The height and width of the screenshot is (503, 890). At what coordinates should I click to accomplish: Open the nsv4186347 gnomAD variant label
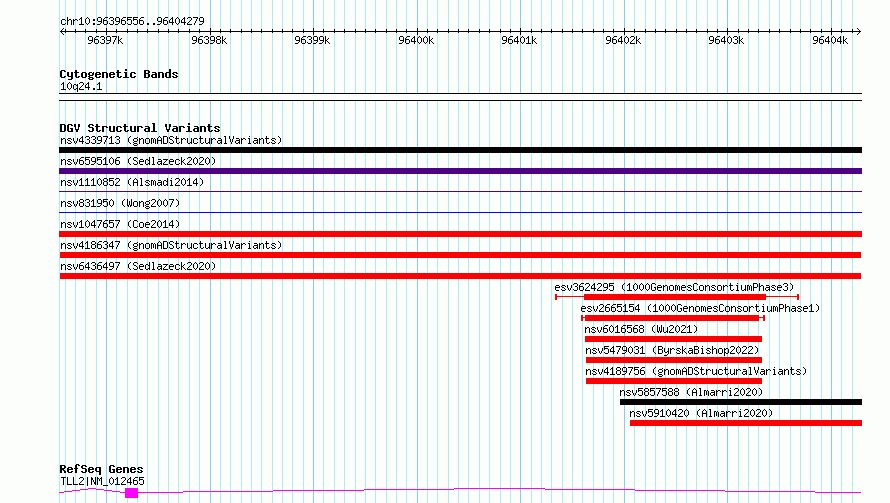pos(171,245)
